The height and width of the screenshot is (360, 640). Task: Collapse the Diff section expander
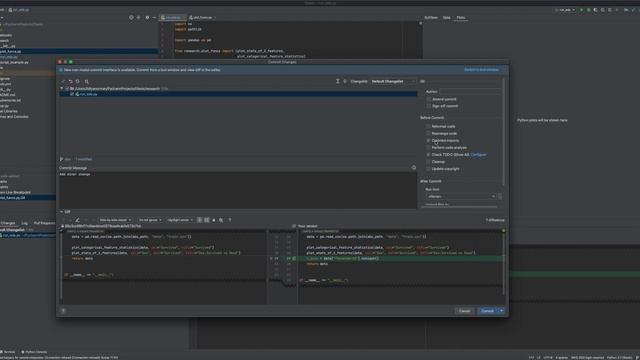click(62, 212)
